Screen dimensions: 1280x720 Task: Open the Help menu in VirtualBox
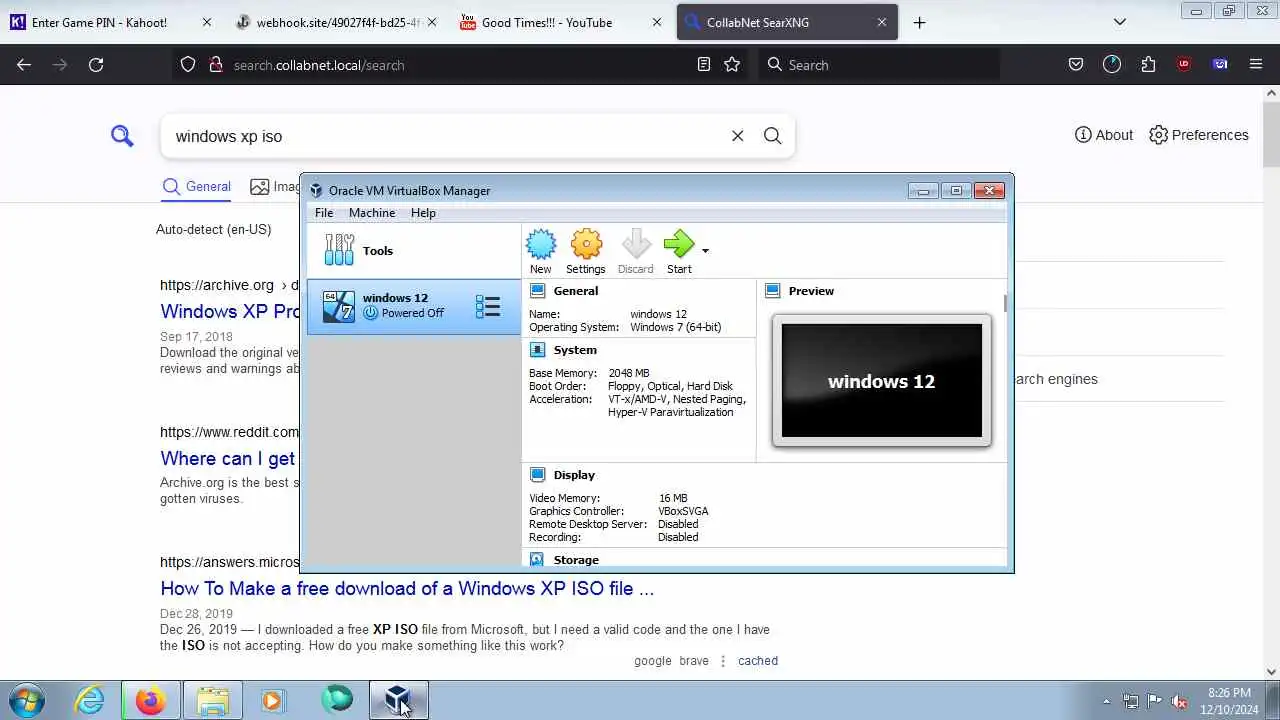coord(423,213)
